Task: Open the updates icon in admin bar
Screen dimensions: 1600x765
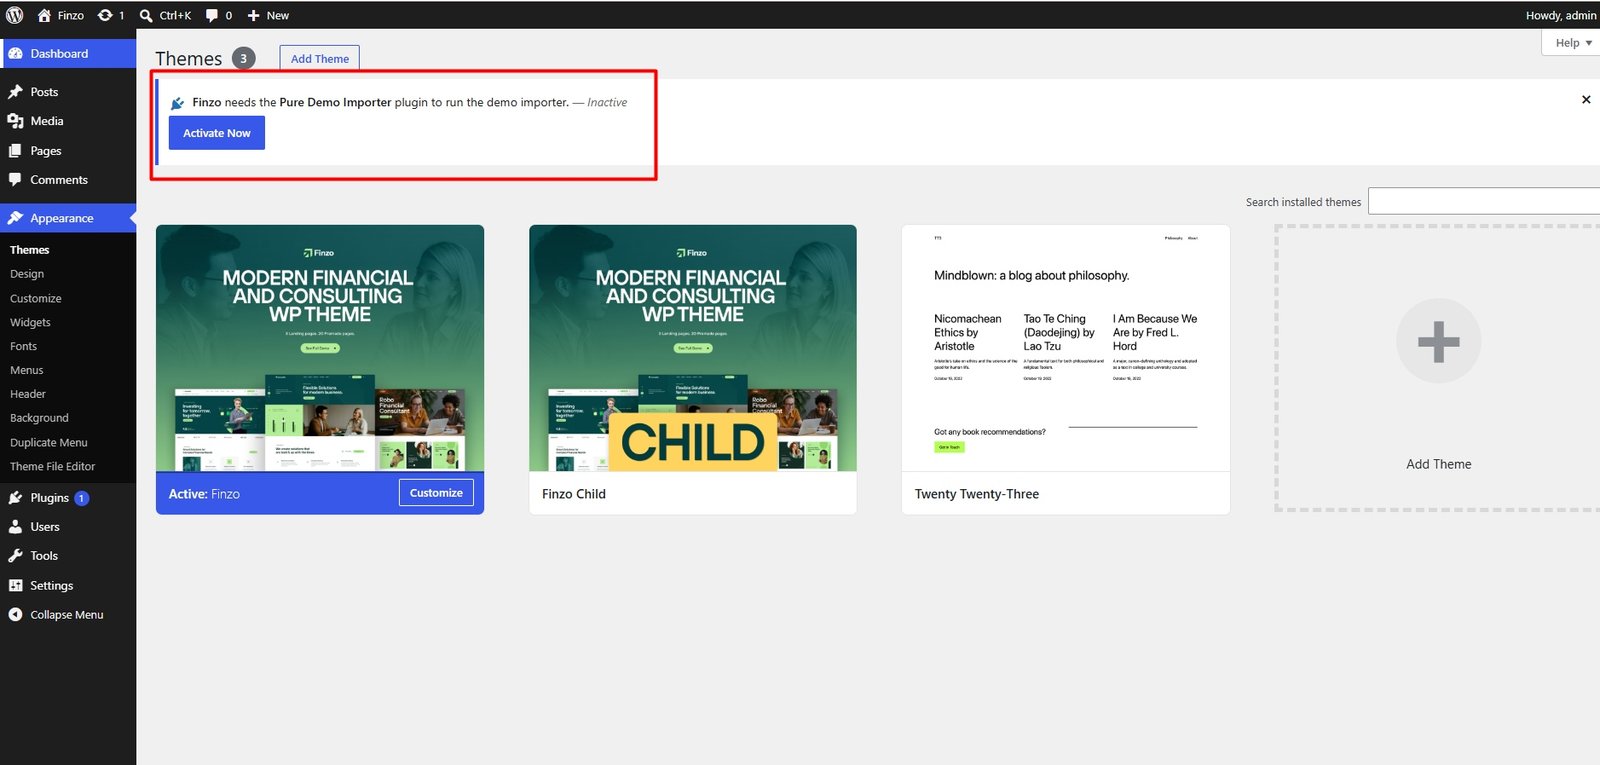Action: coord(105,15)
